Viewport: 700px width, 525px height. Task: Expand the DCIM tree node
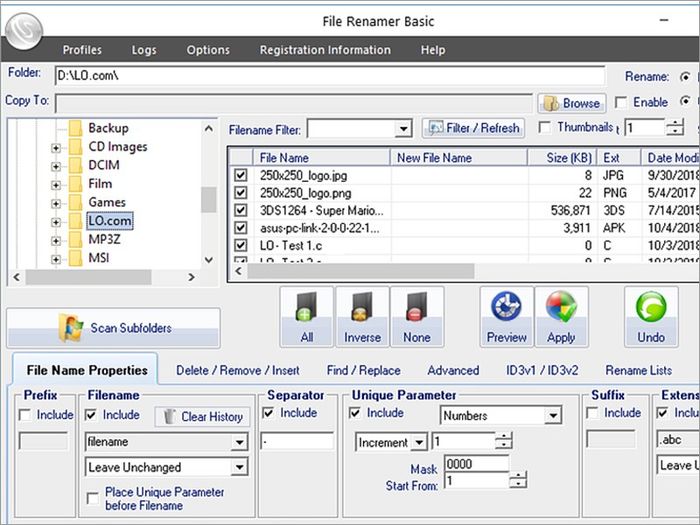(56, 167)
